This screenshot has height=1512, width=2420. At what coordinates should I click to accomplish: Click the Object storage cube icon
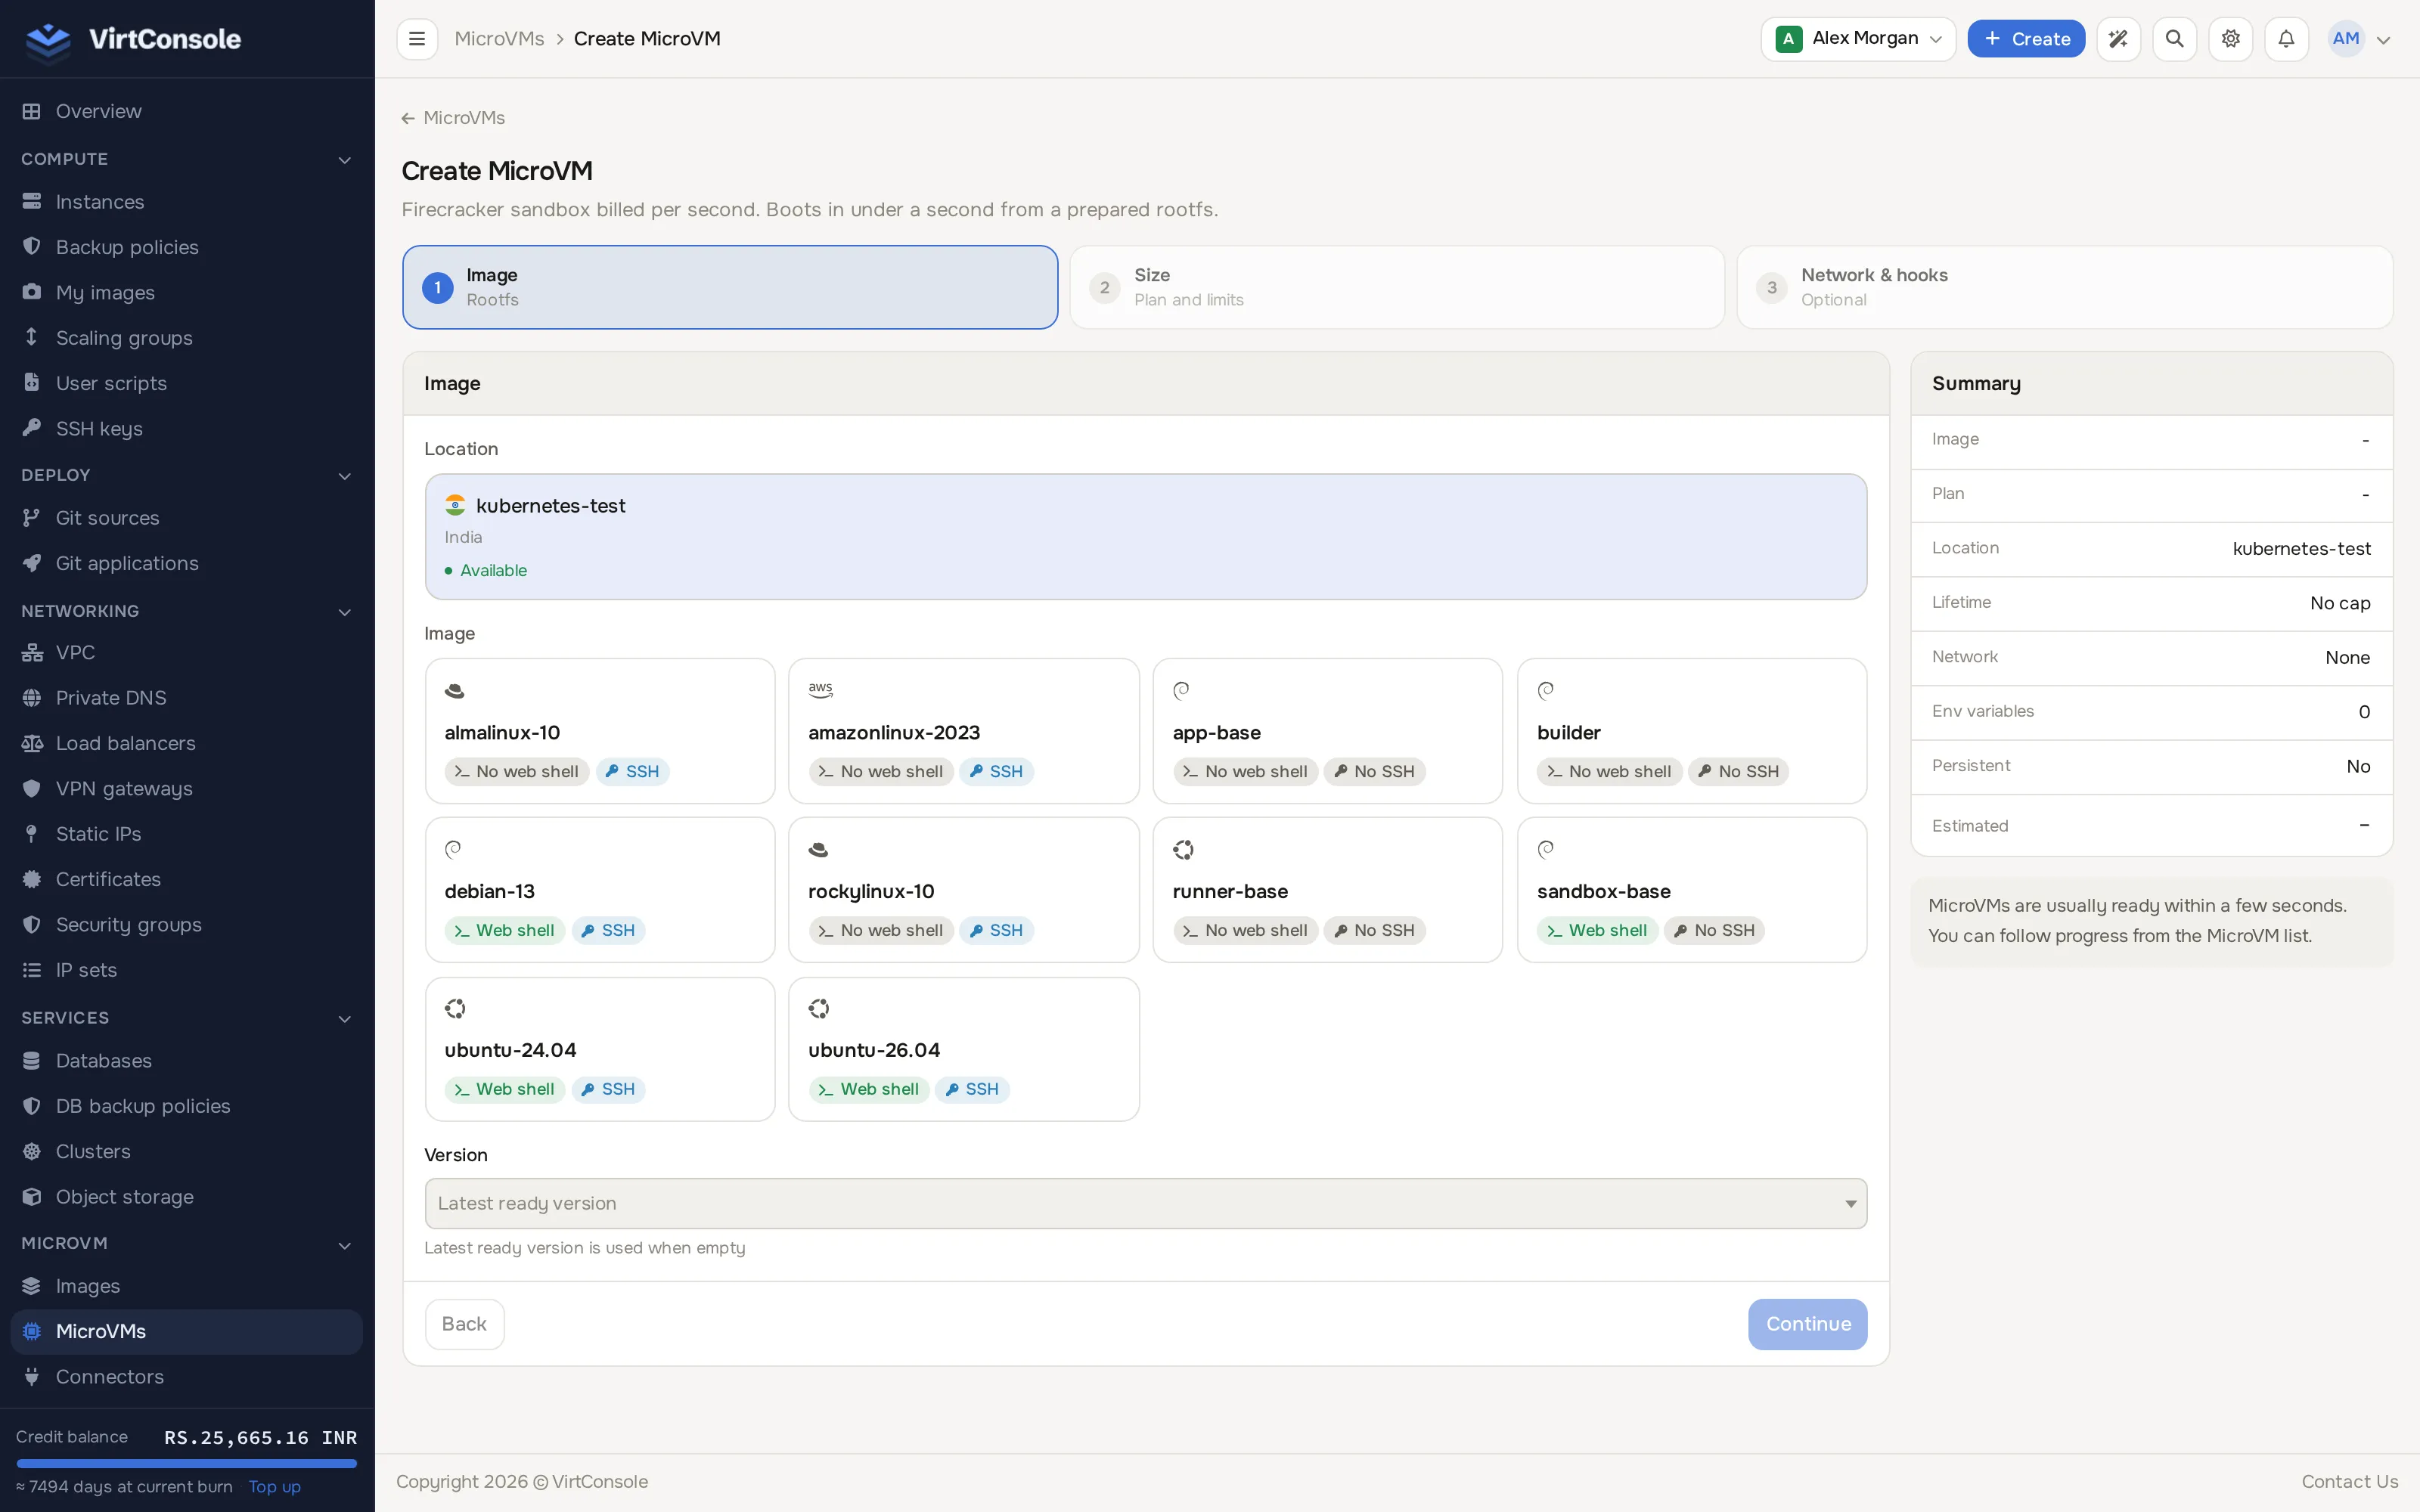(x=32, y=1196)
